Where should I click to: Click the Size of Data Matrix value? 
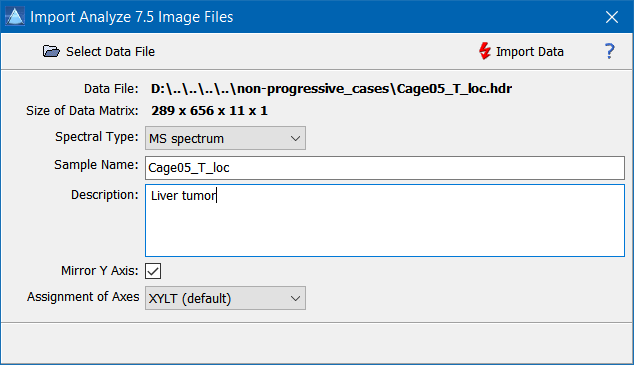coord(209,111)
